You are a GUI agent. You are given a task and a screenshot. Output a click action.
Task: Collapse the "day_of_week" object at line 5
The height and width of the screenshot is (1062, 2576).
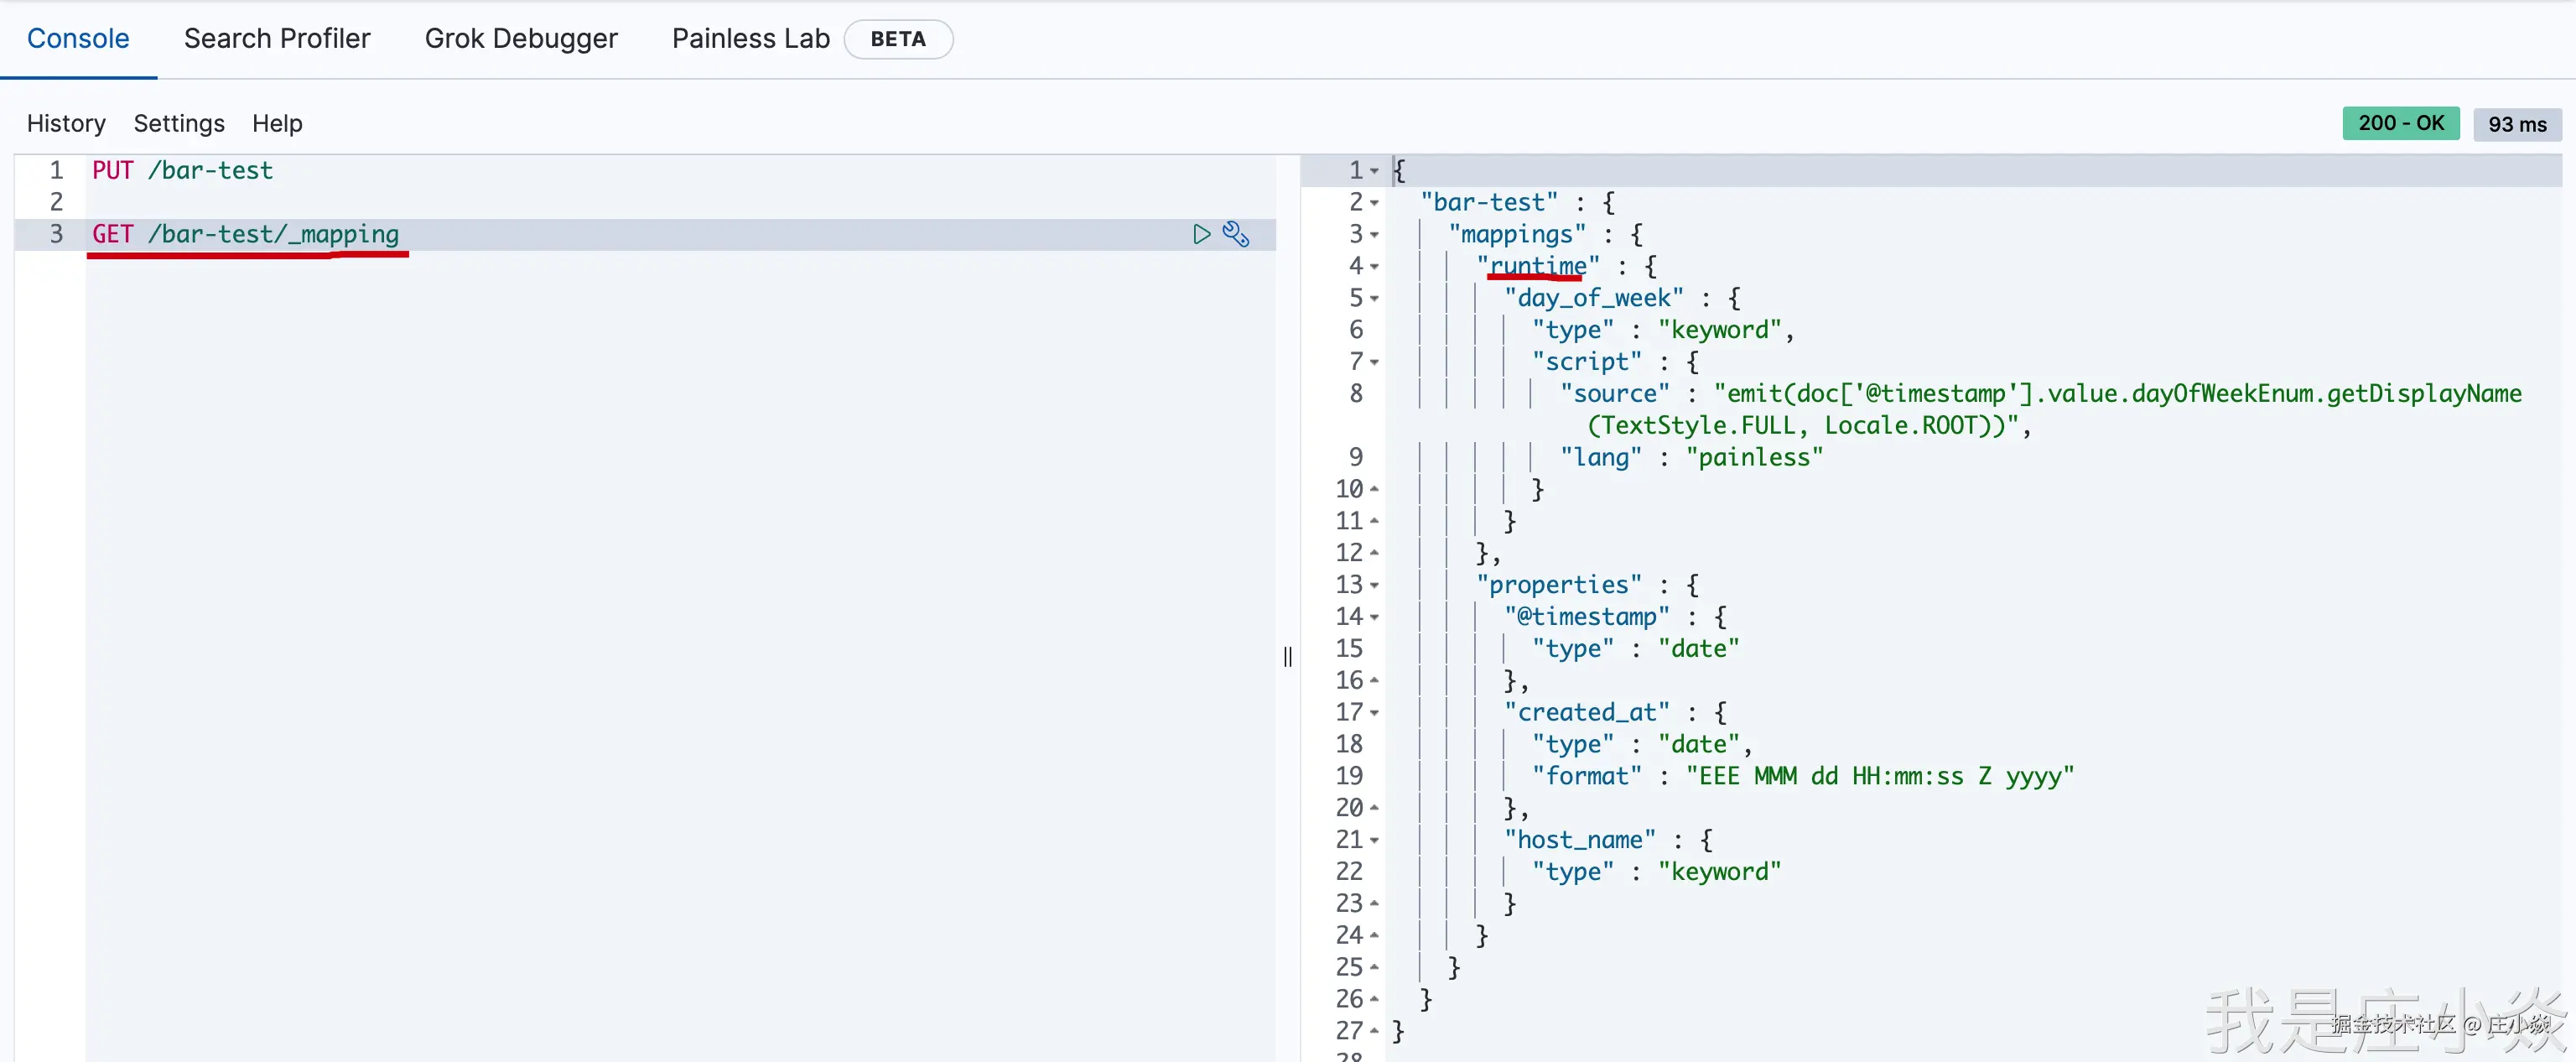(x=1374, y=299)
